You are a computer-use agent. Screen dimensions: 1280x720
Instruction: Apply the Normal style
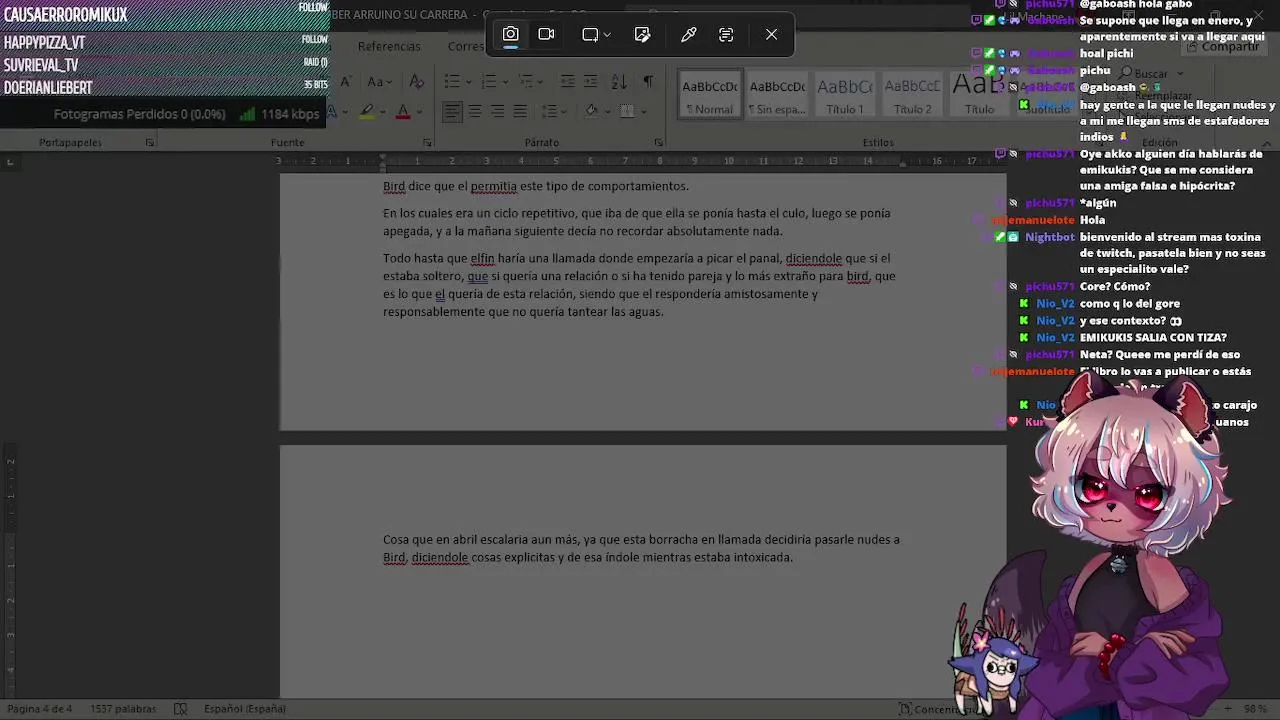click(x=709, y=95)
